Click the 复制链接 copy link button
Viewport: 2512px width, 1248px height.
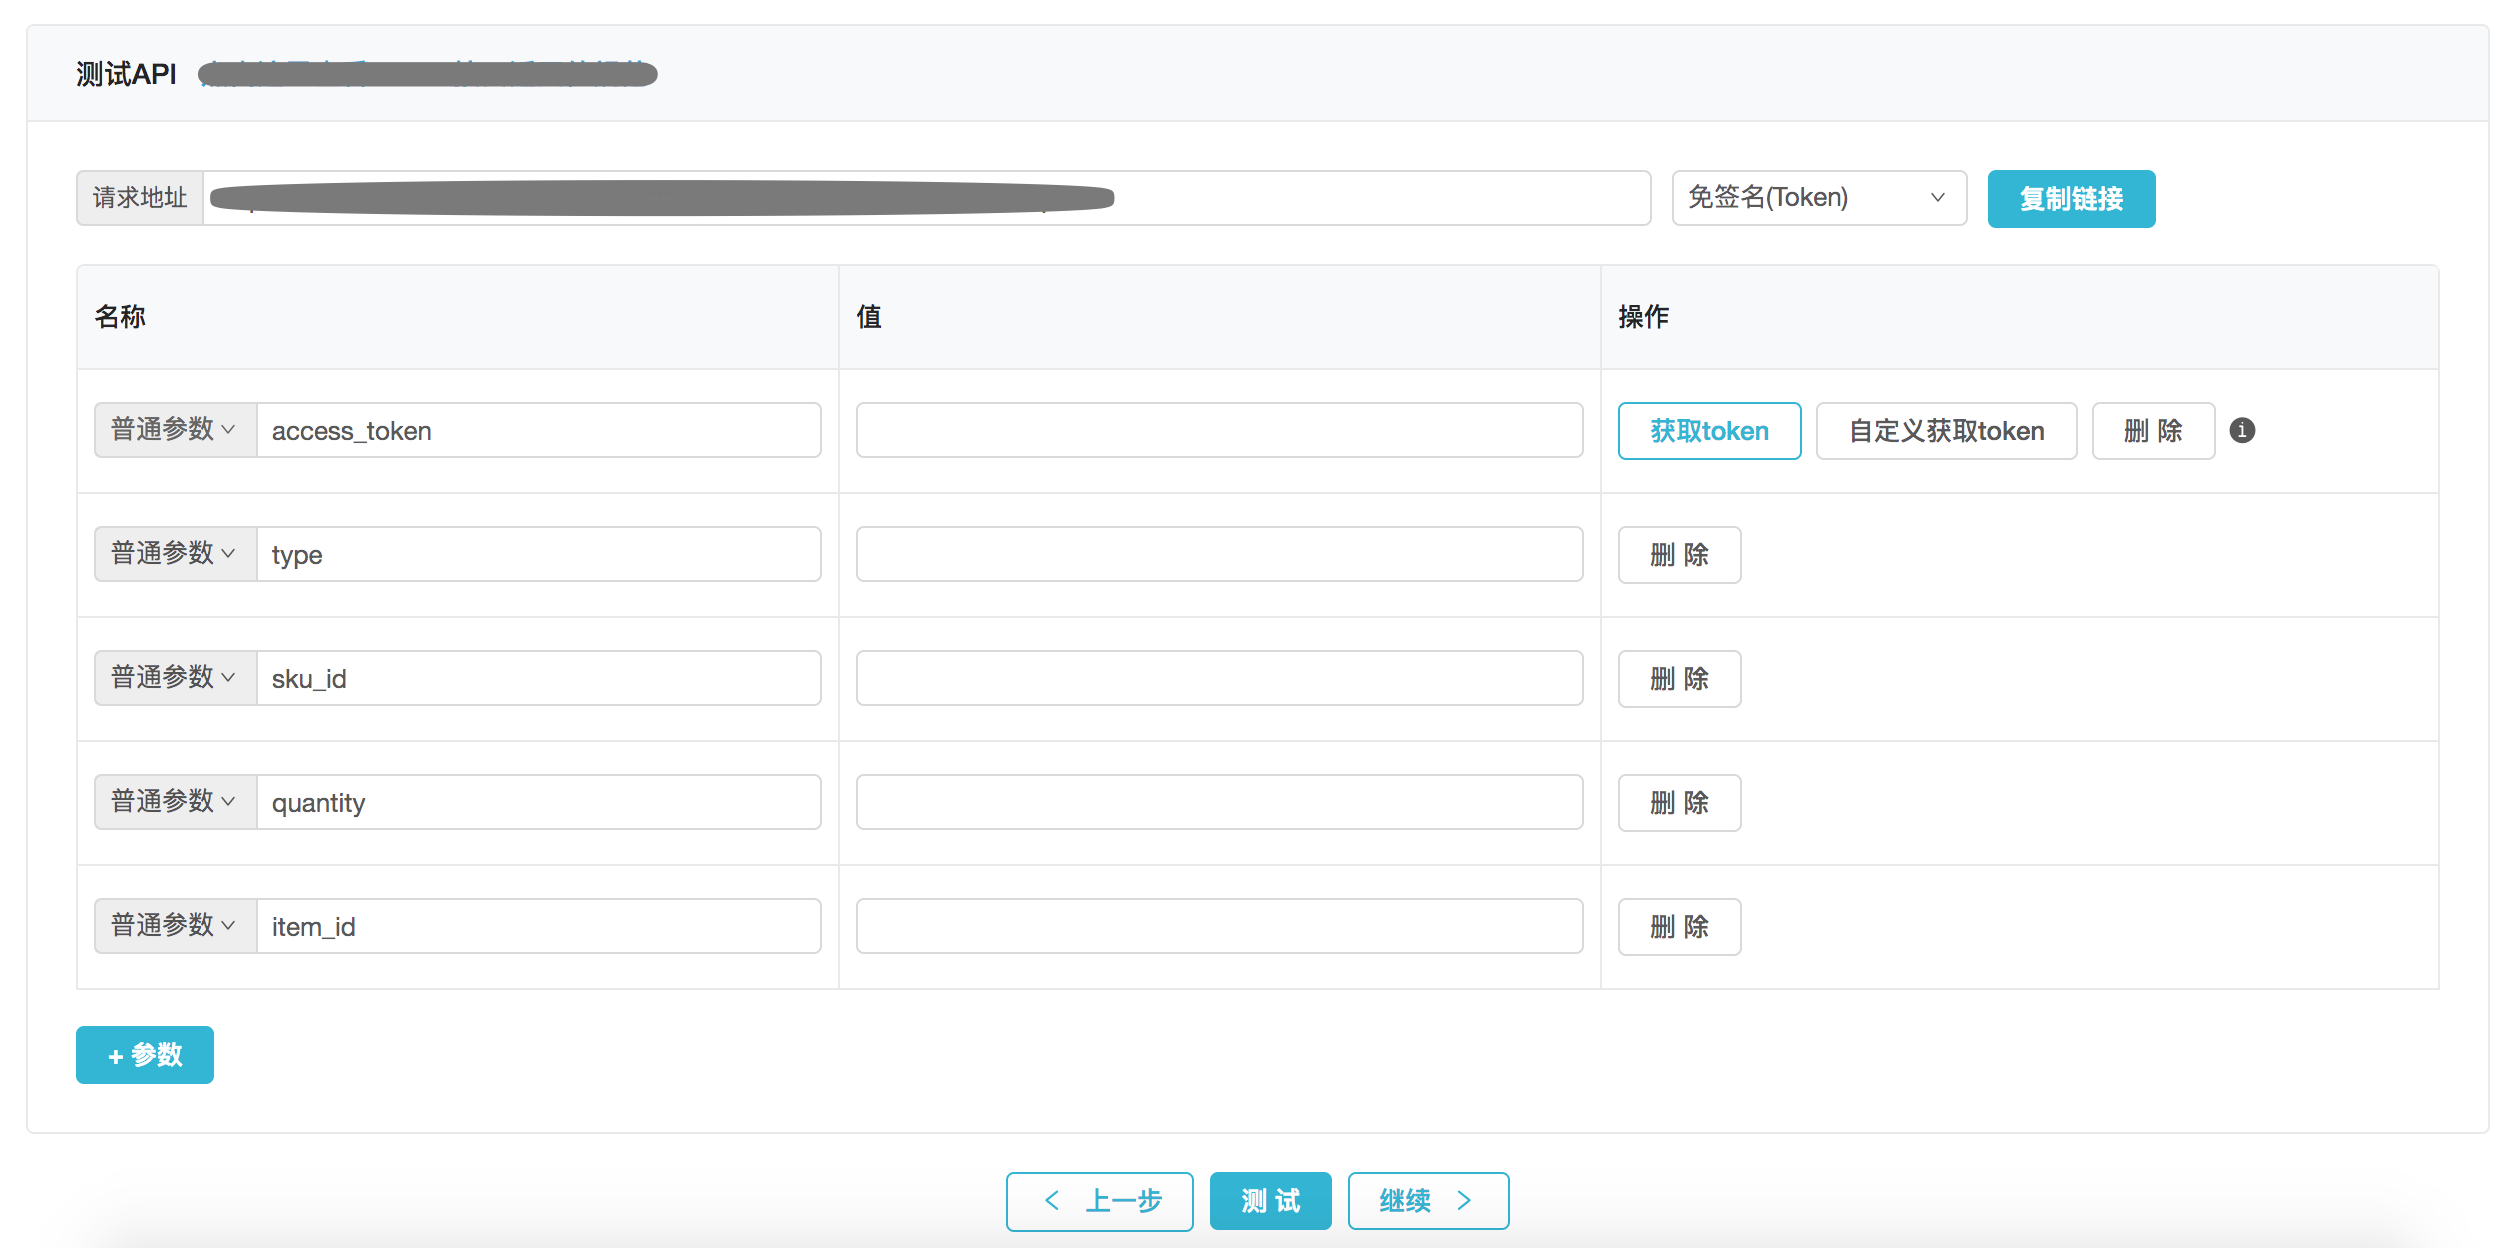tap(2070, 199)
